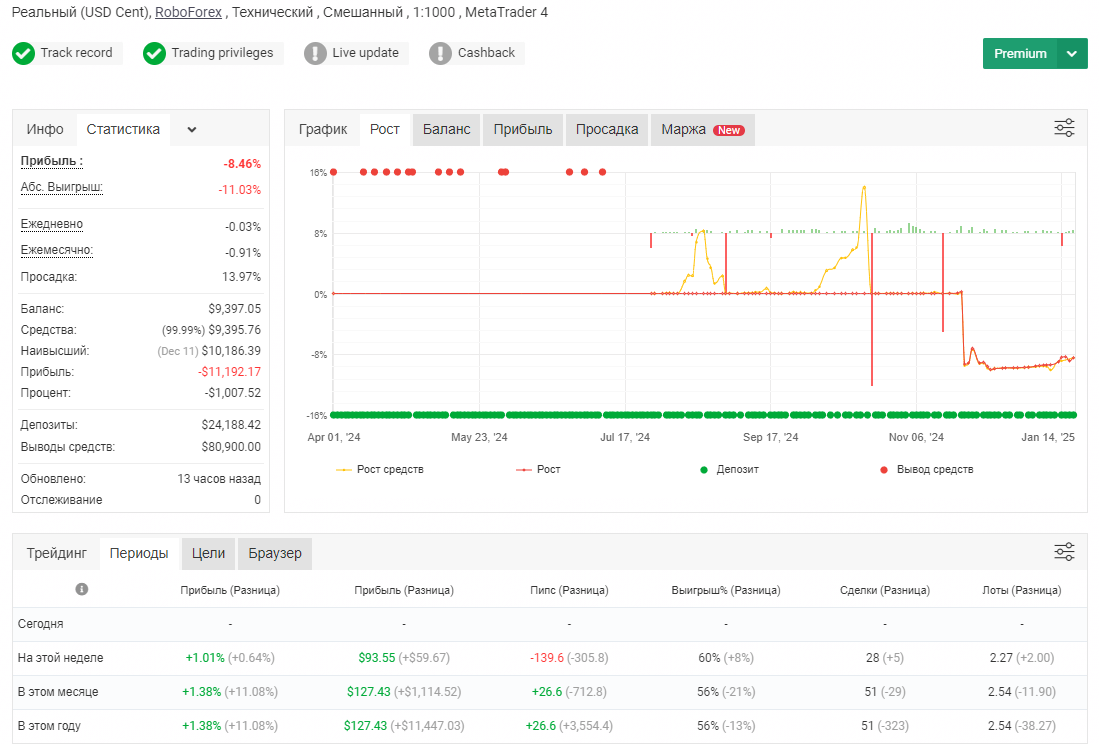Click the green Premium button
The width and height of the screenshot is (1099, 744).
(x=1020, y=54)
